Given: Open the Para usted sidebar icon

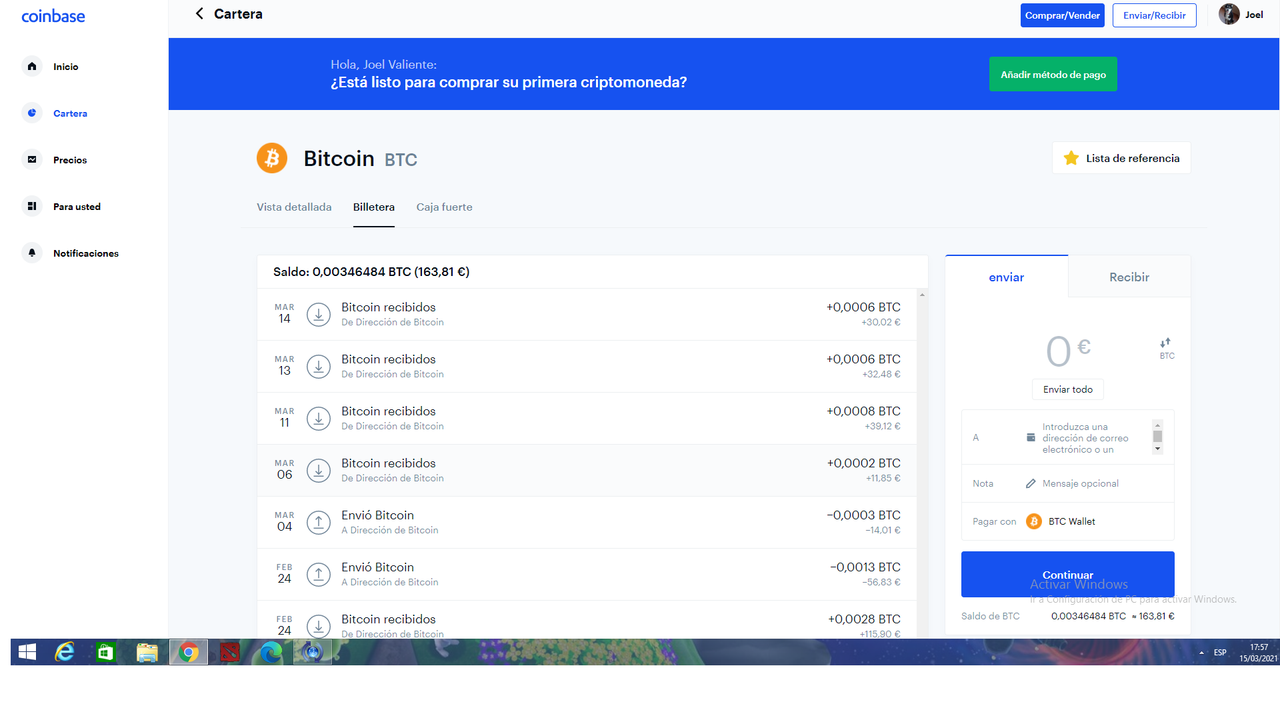Looking at the screenshot, I should [32, 206].
